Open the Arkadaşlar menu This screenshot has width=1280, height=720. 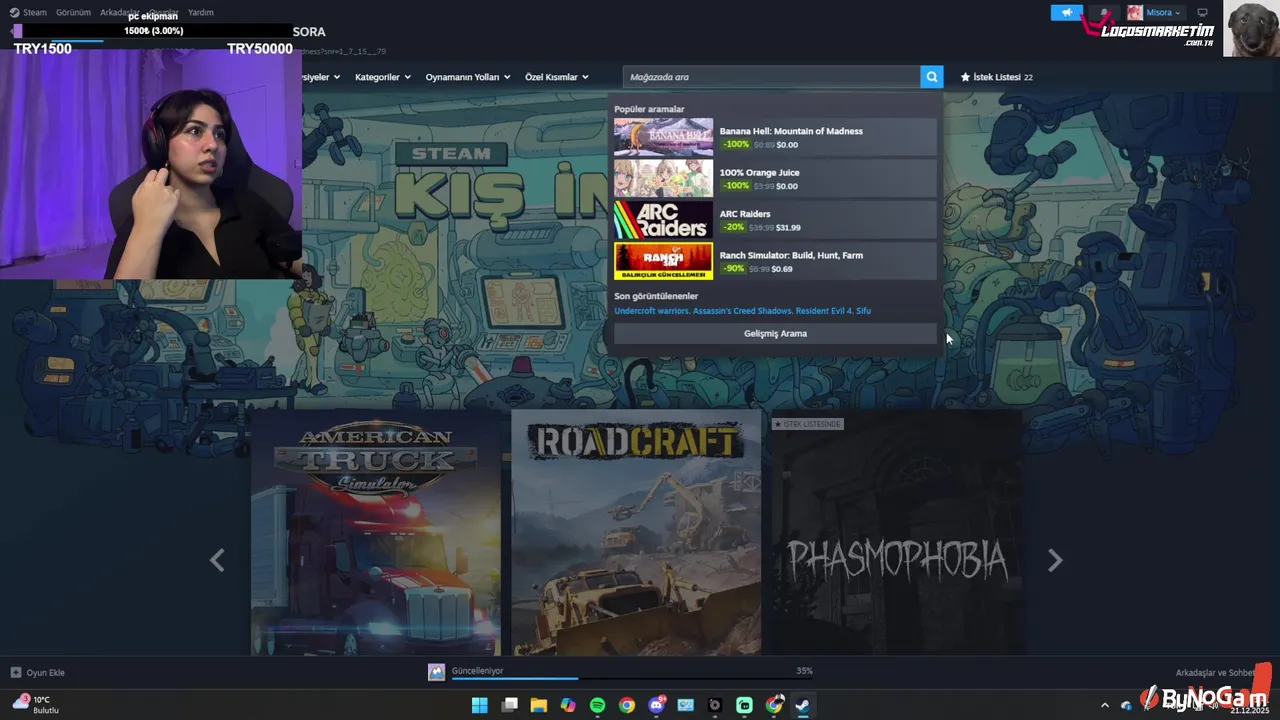point(120,12)
